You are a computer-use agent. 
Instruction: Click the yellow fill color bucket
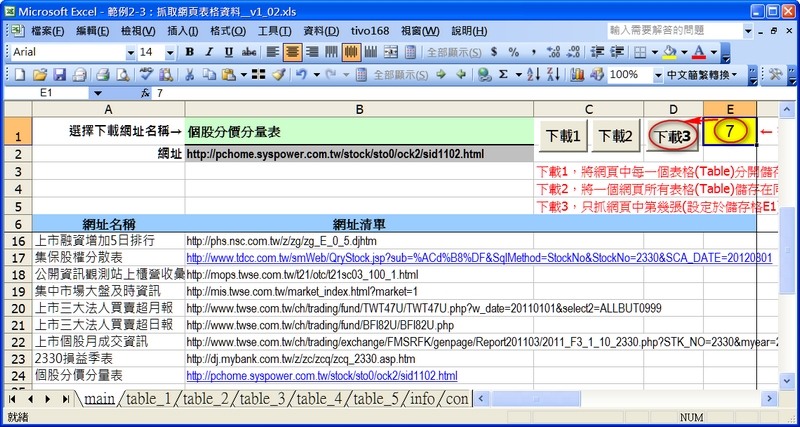(x=669, y=52)
